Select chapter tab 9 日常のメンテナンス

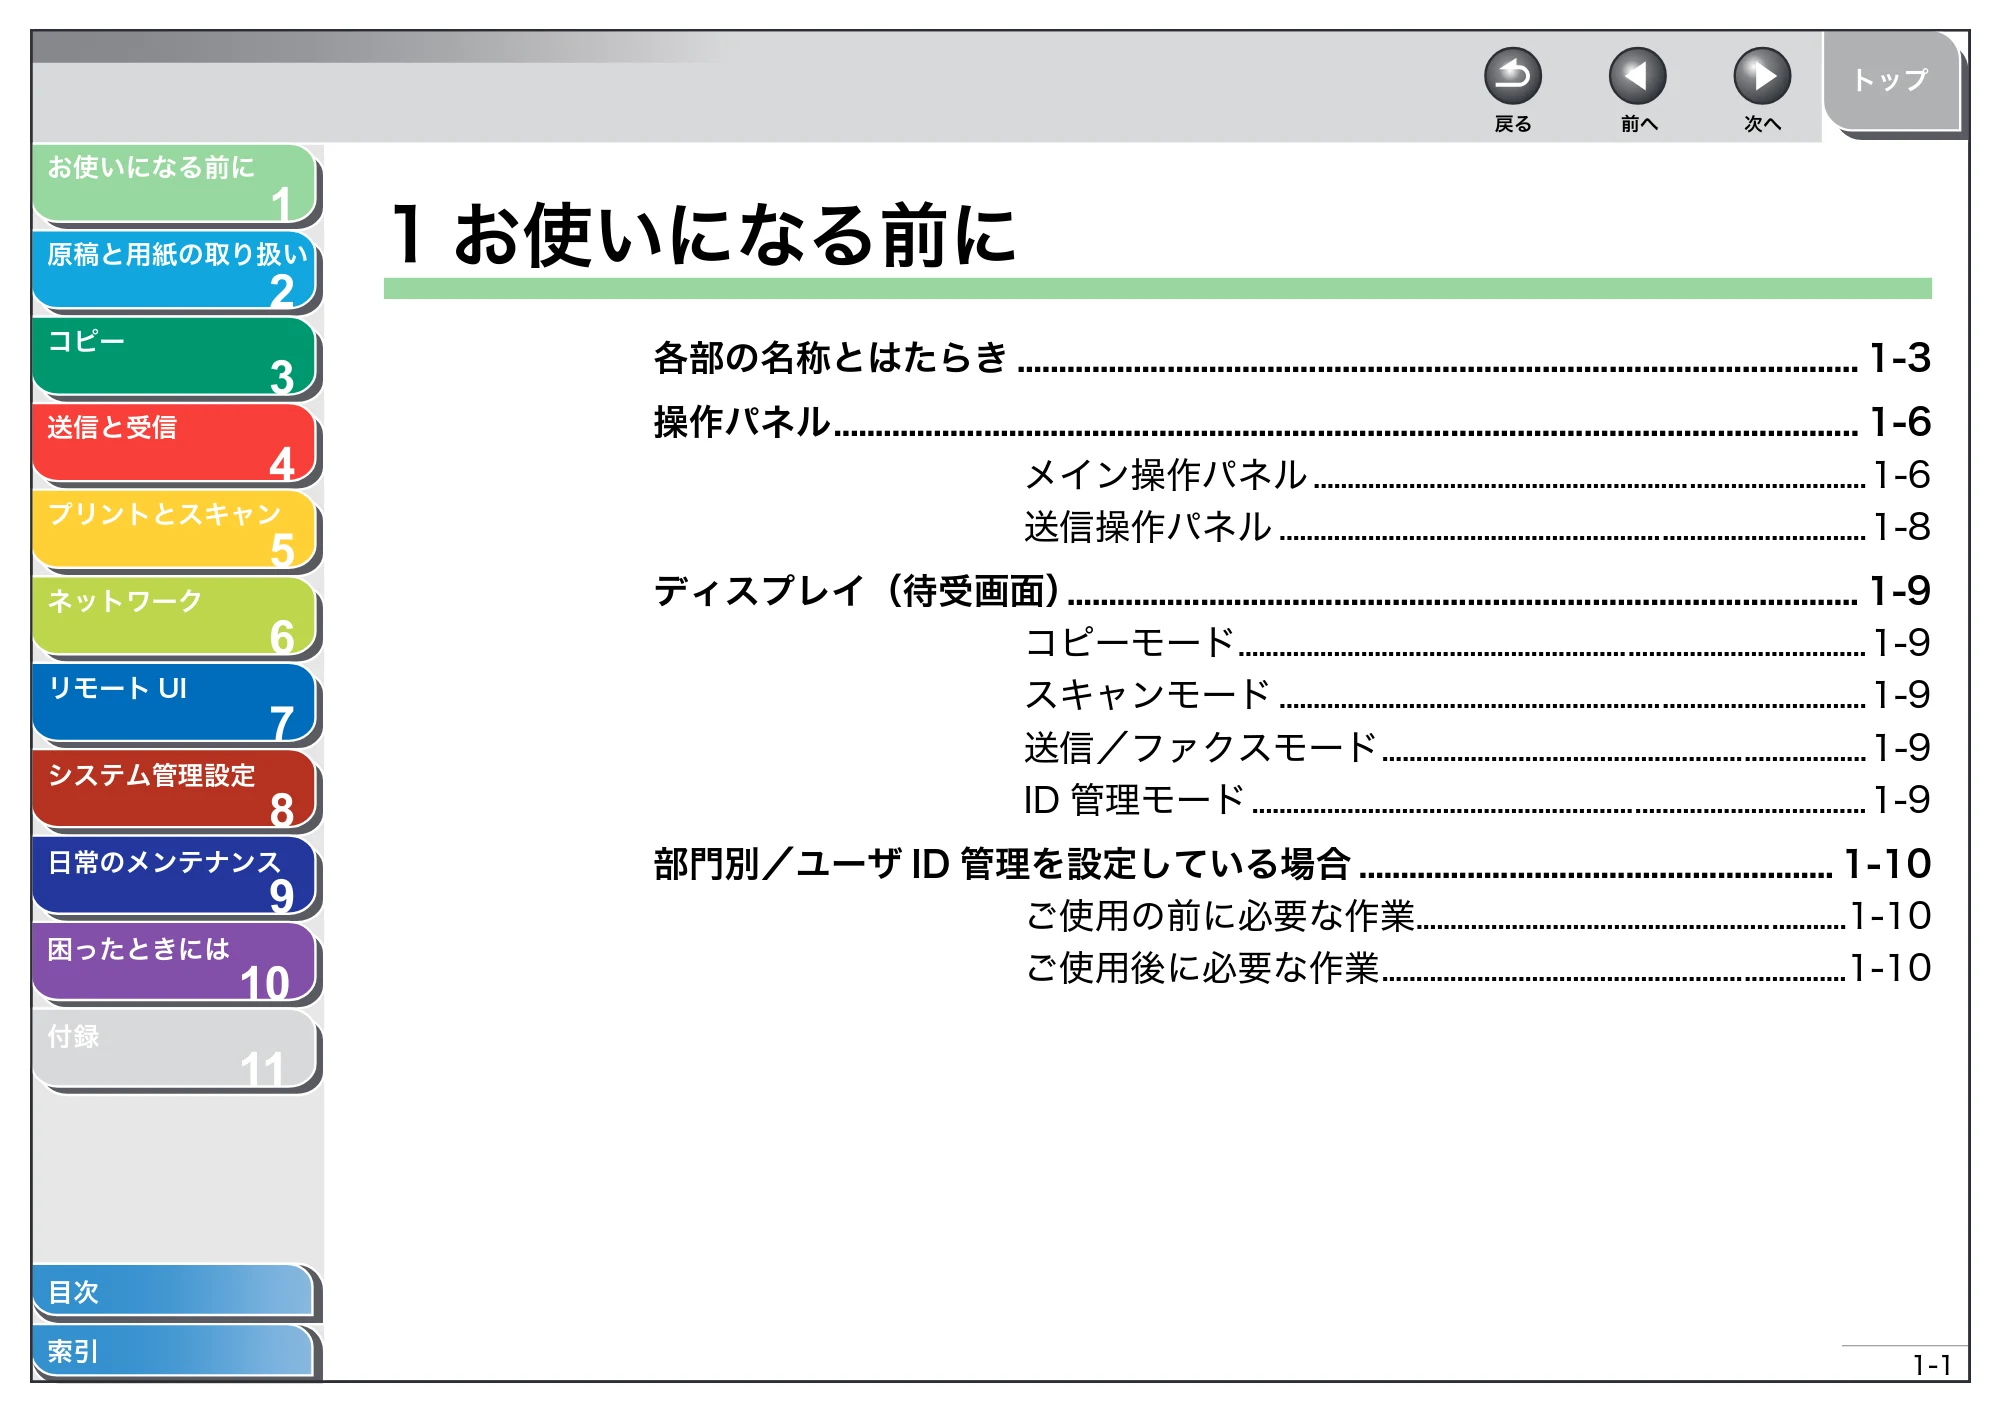(x=175, y=877)
